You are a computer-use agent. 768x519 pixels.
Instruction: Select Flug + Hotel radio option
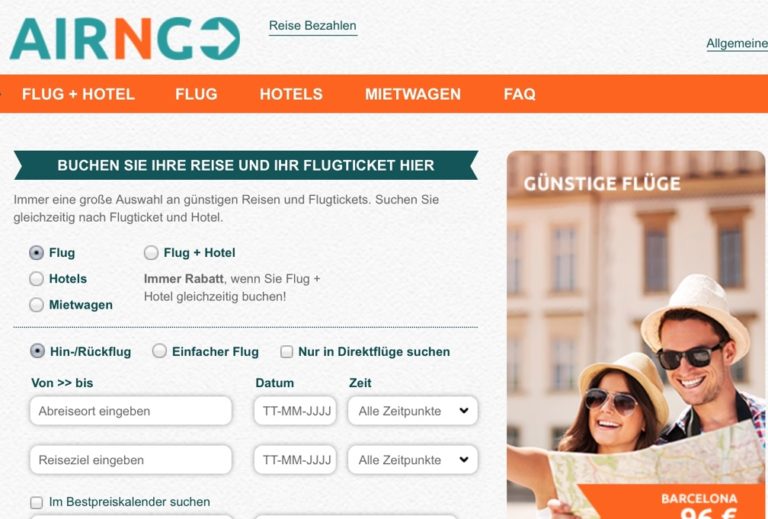pyautogui.click(x=151, y=253)
